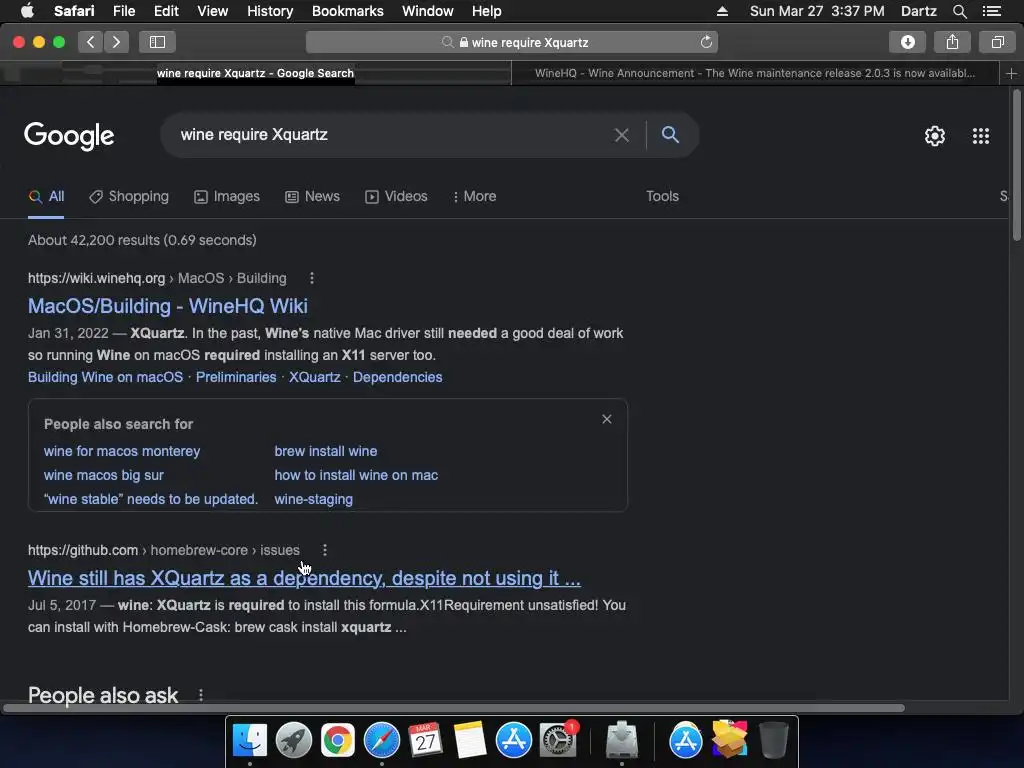Open the Bookmarks menu

(347, 11)
